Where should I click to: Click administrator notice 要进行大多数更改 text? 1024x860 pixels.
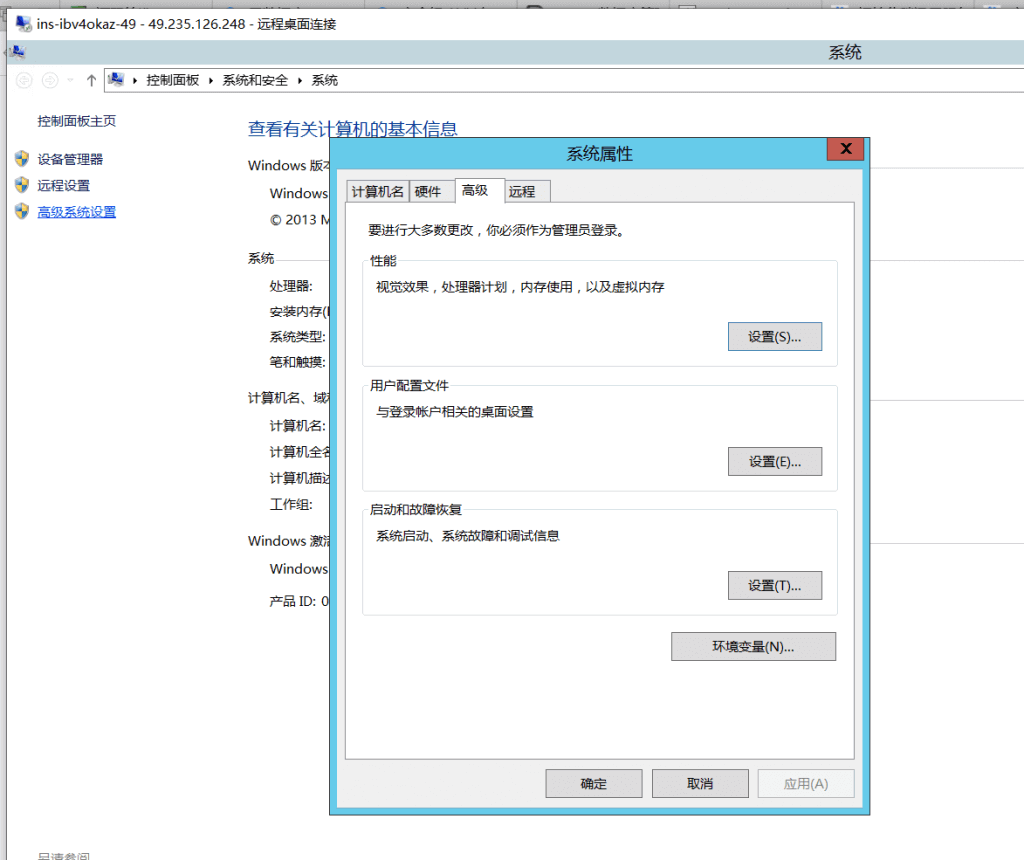tap(496, 231)
